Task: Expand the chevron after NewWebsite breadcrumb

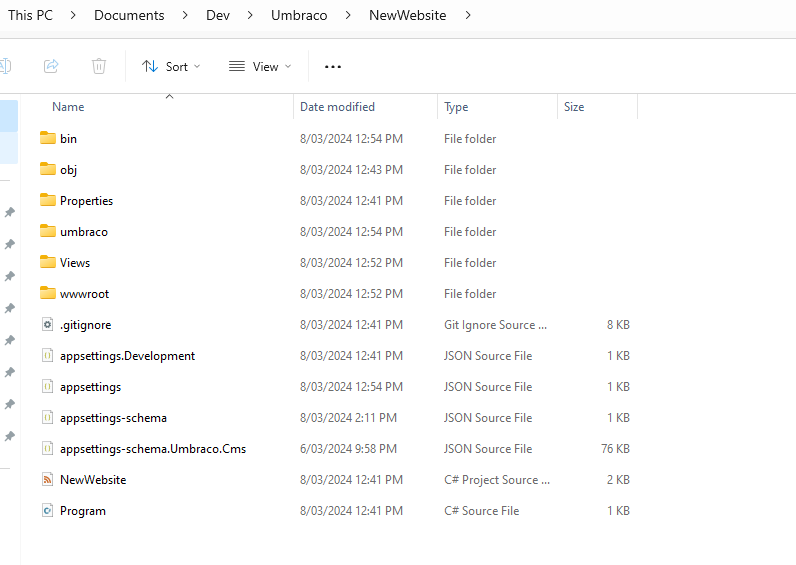Action: tap(468, 15)
